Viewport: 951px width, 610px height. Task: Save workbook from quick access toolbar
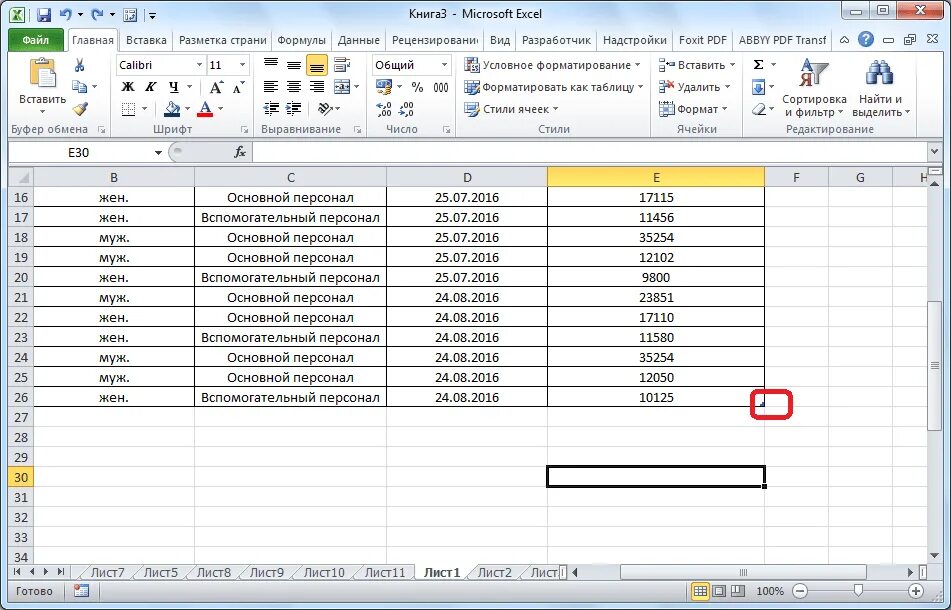coord(43,14)
